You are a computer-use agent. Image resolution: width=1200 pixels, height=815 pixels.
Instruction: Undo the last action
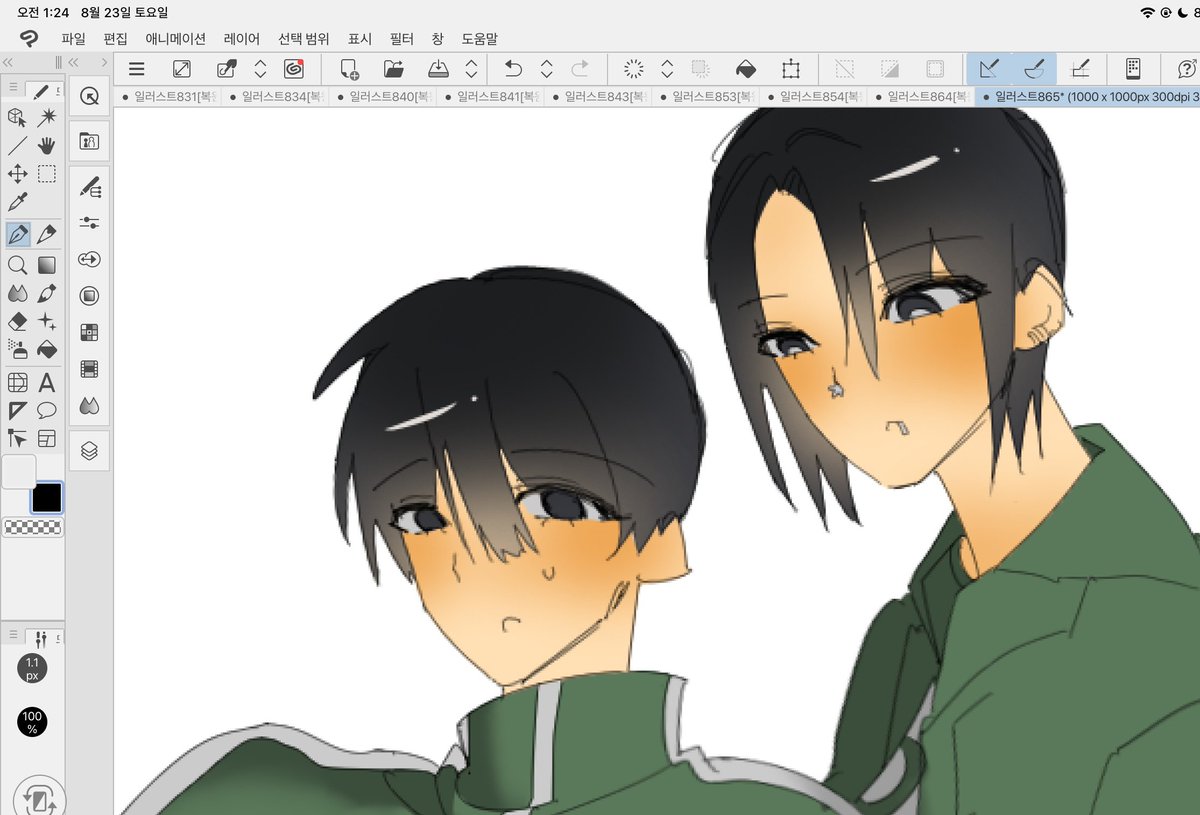tap(513, 69)
